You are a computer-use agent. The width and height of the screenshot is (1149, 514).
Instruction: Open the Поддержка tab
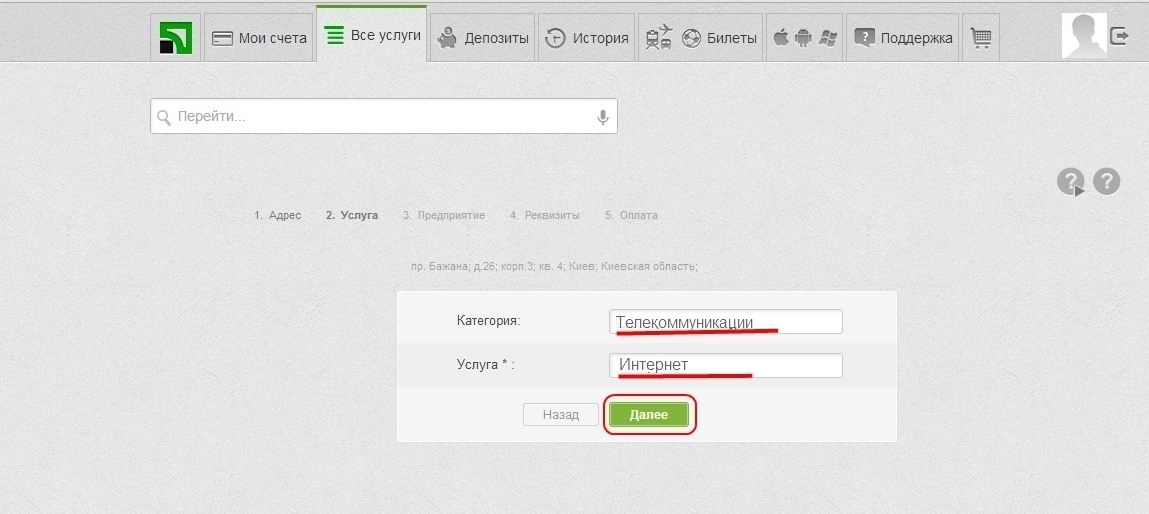(x=903, y=37)
